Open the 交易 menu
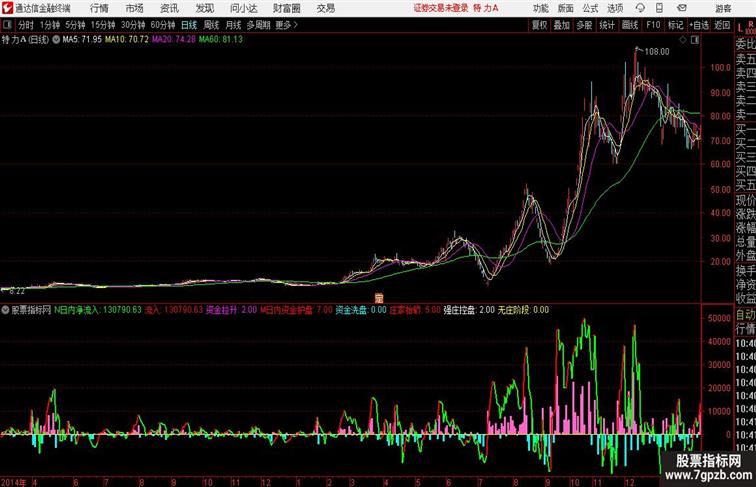Image resolution: width=756 pixels, height=487 pixels. [x=326, y=8]
